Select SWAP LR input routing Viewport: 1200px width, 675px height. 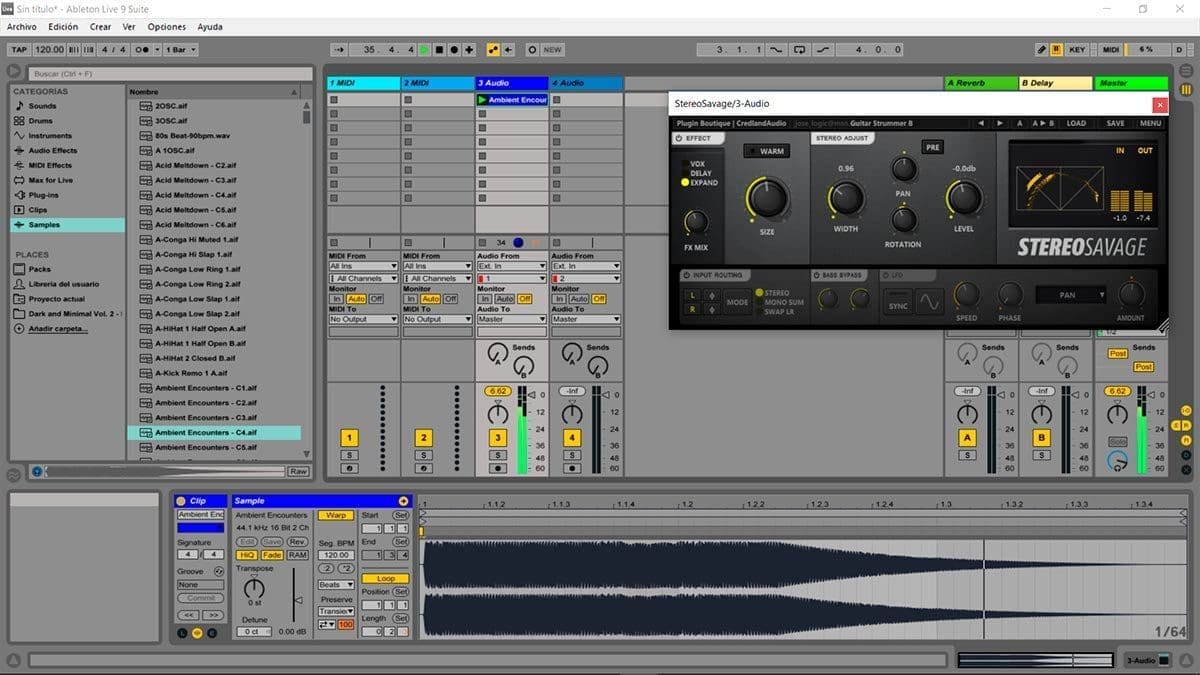[779, 312]
